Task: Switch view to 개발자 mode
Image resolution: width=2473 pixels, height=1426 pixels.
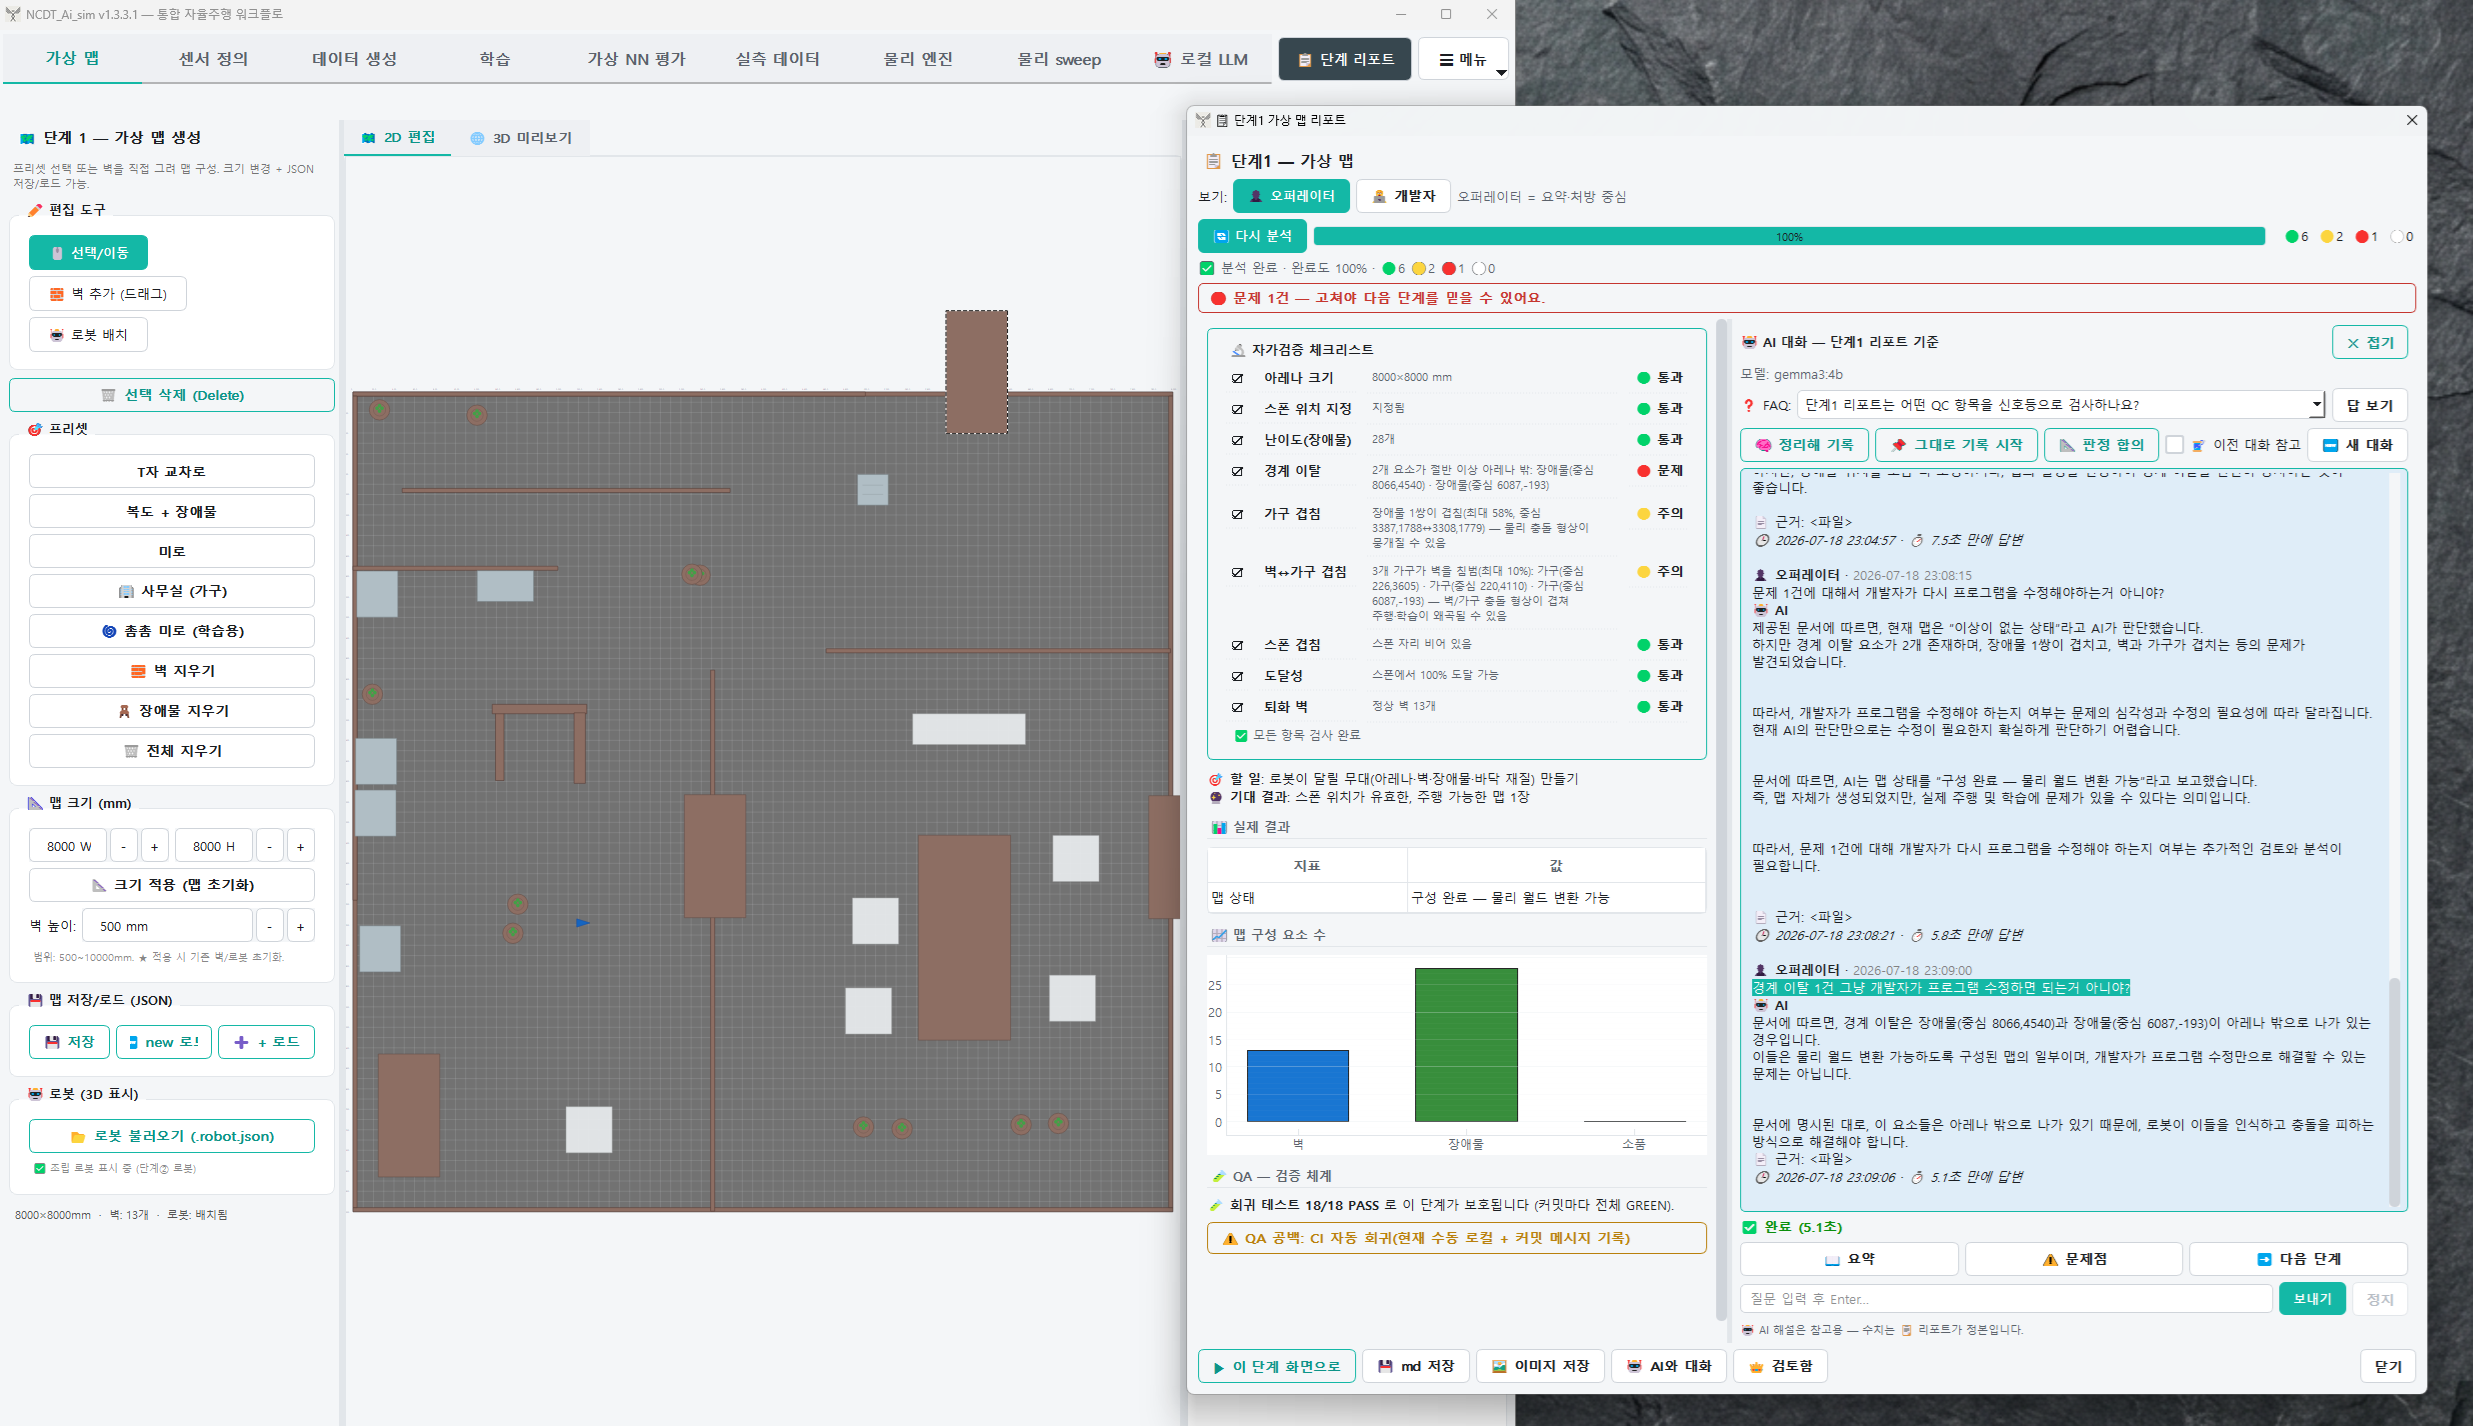Action: pos(1403,196)
